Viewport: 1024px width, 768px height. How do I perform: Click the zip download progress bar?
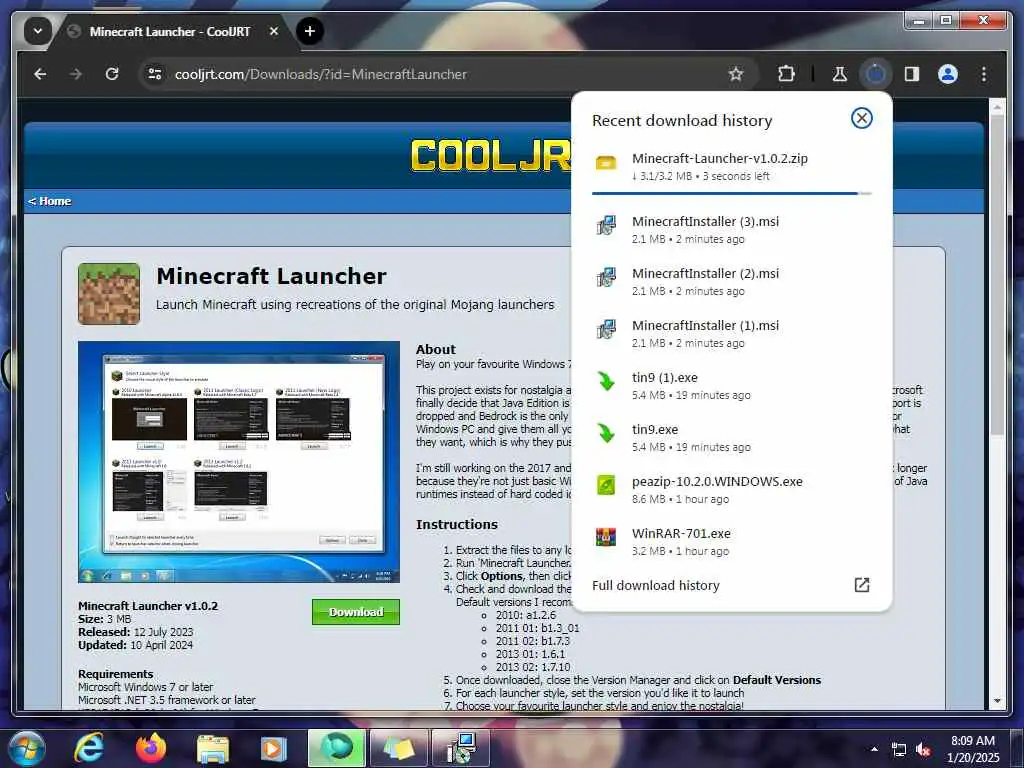pos(731,193)
